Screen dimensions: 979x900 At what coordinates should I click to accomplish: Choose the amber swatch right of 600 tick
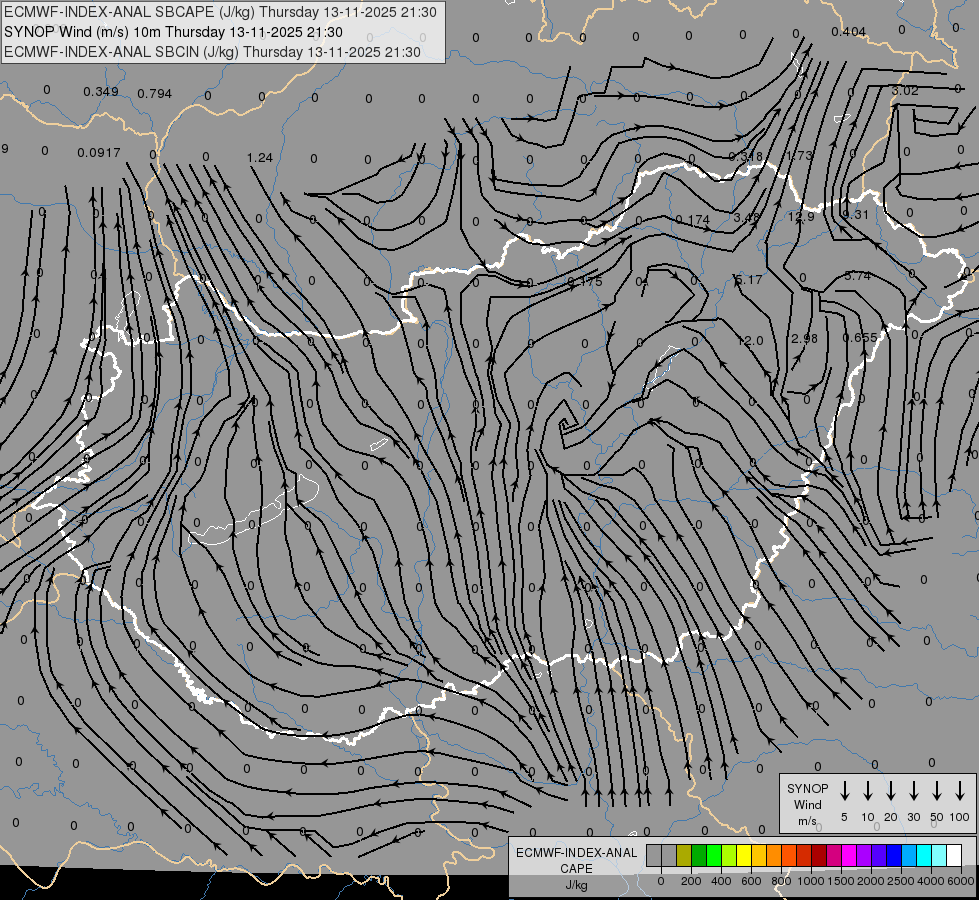(759, 855)
